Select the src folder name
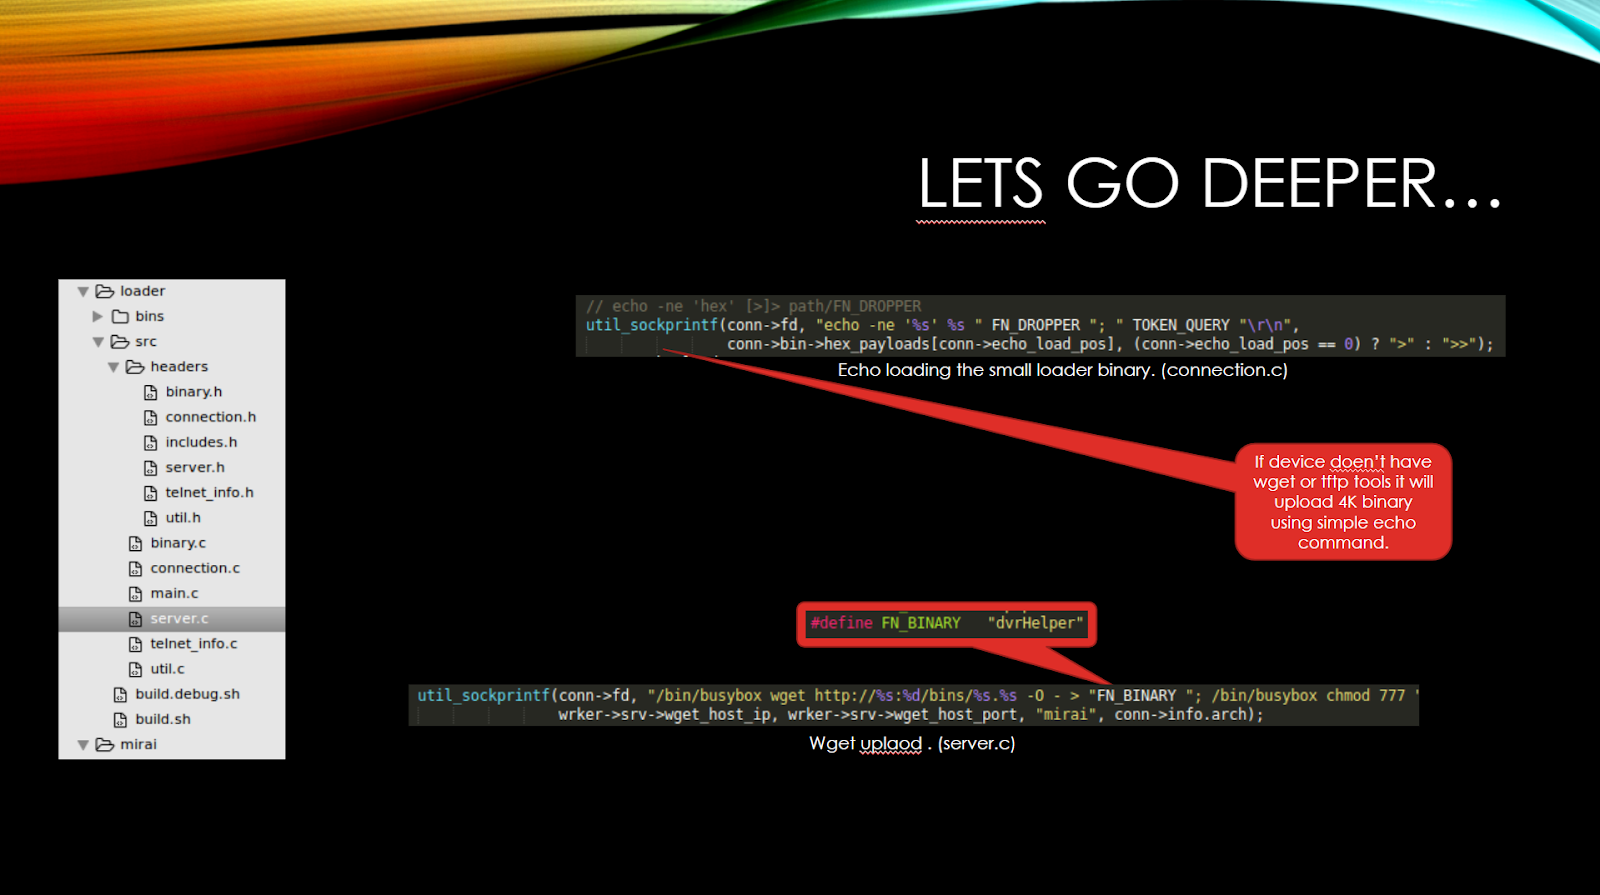The width and height of the screenshot is (1600, 895). (x=146, y=341)
